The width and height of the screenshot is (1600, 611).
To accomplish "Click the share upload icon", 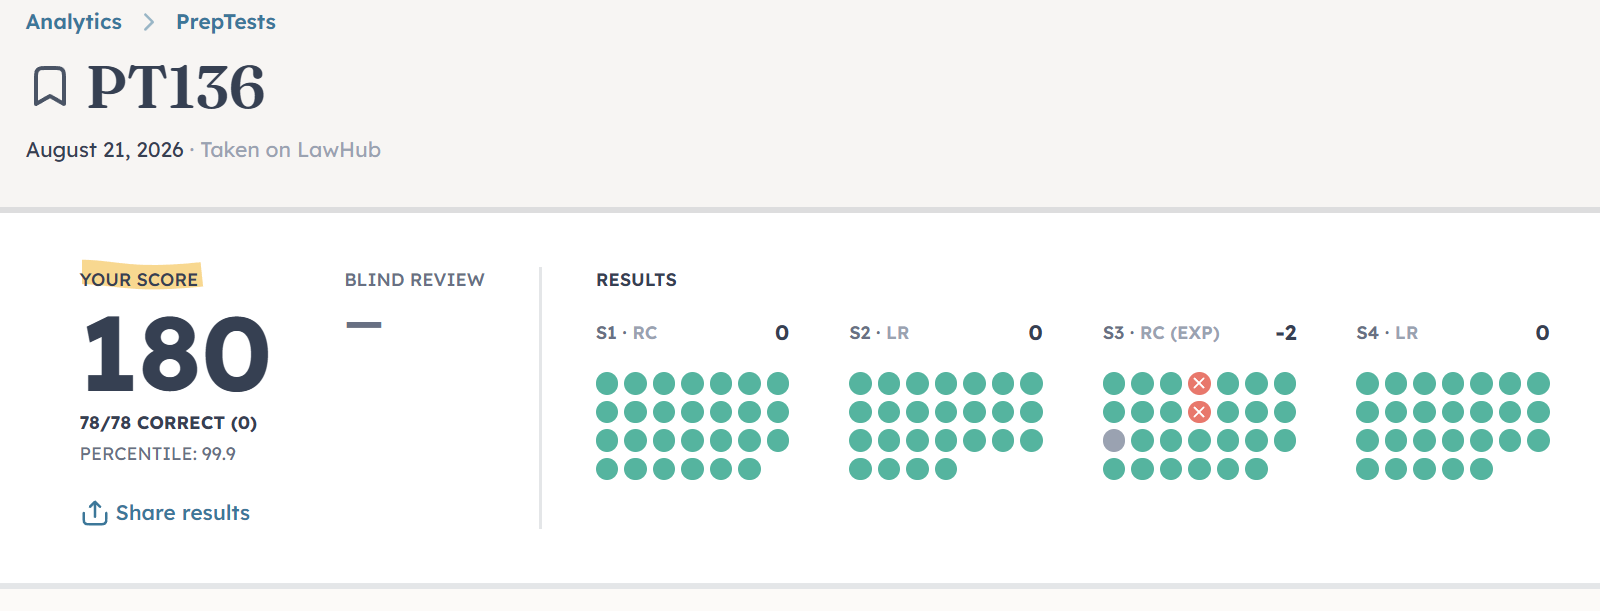I will tap(95, 513).
